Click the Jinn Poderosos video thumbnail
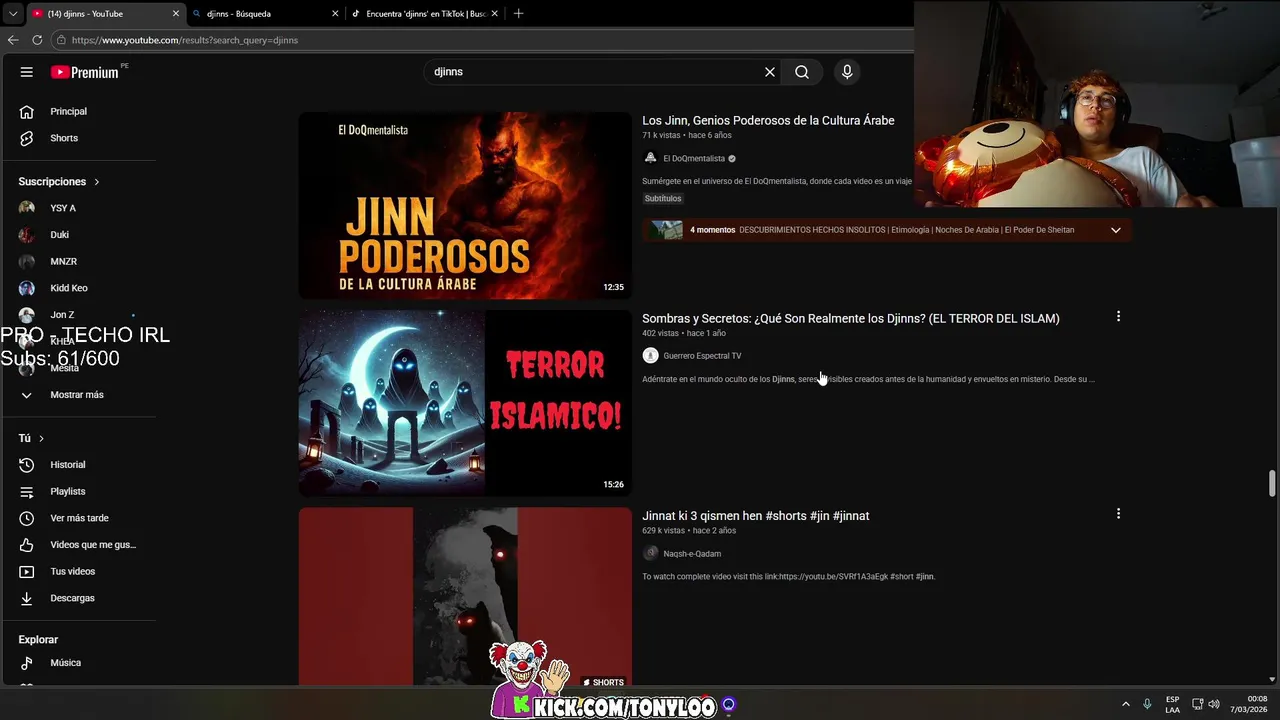 465,205
